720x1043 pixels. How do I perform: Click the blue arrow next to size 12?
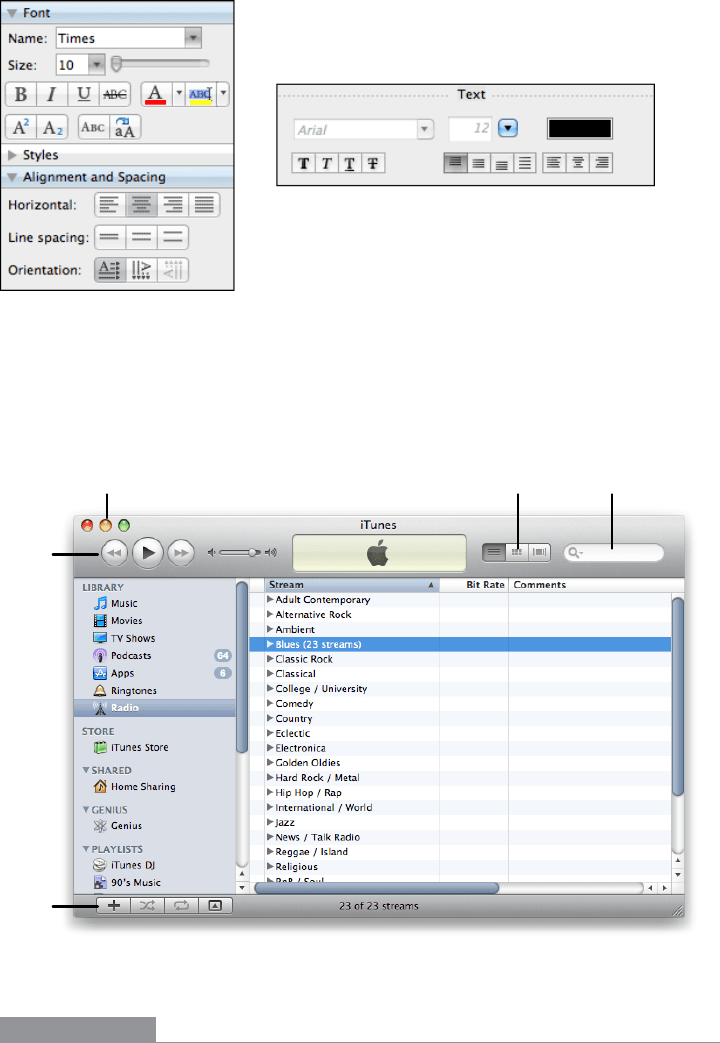click(508, 128)
